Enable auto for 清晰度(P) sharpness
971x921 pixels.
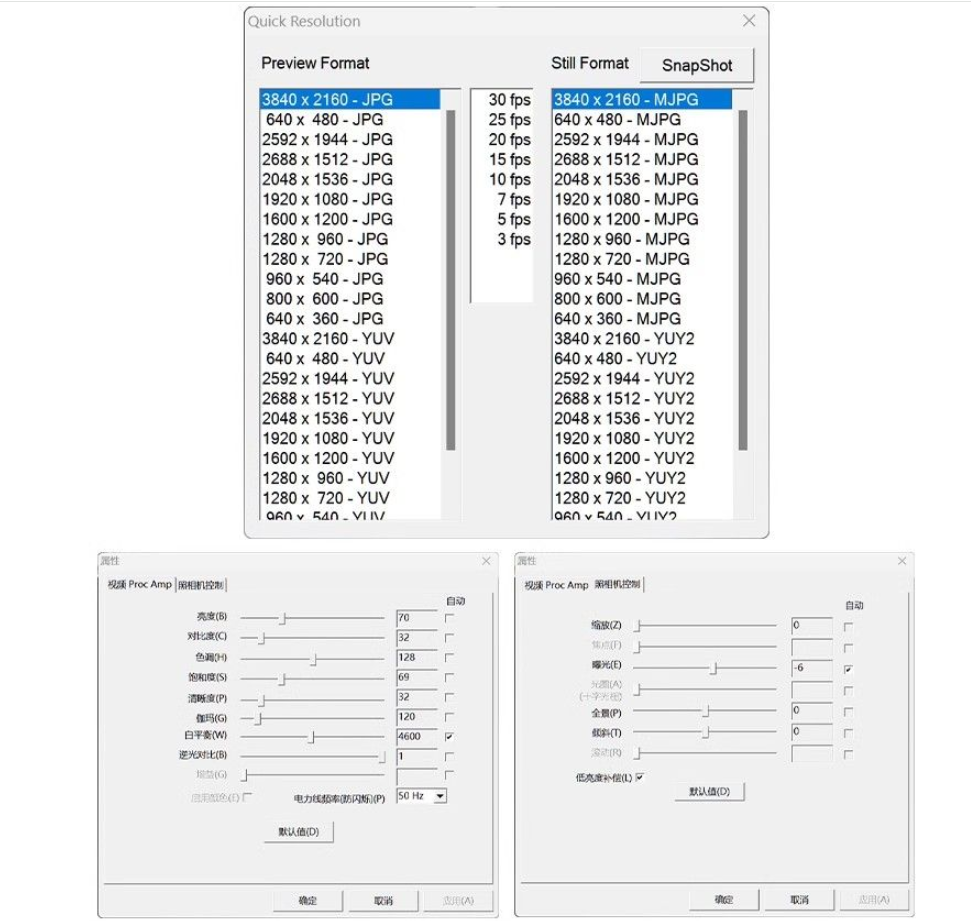[450, 697]
